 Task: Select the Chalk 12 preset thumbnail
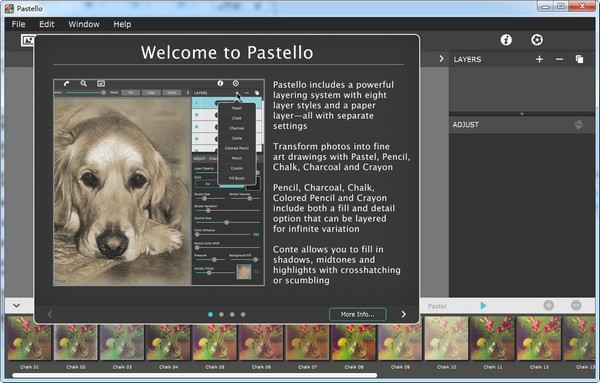coord(539,338)
